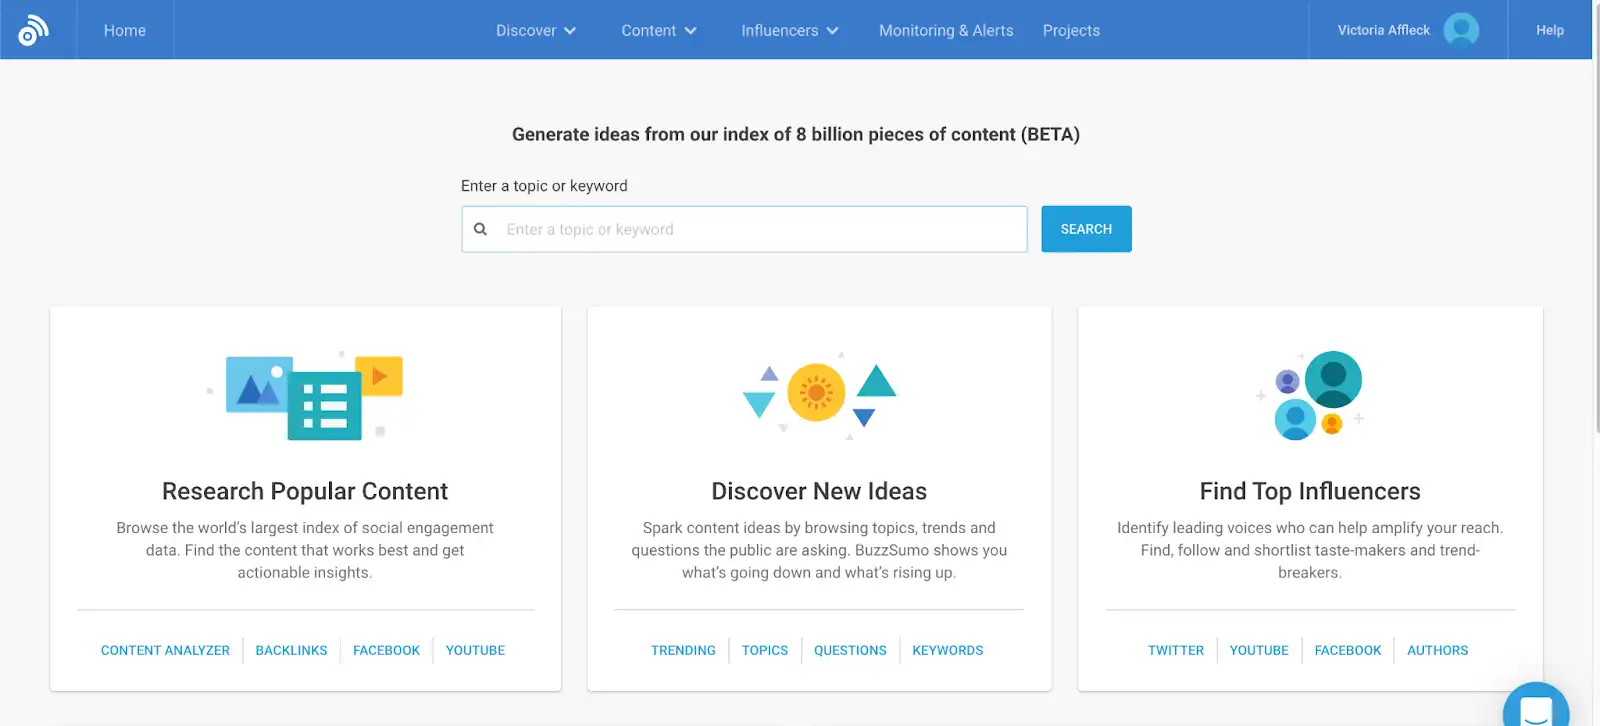Screen dimensions: 1600x726
Task: Open FACEBOOK under Research Popular Content
Action: tap(386, 650)
